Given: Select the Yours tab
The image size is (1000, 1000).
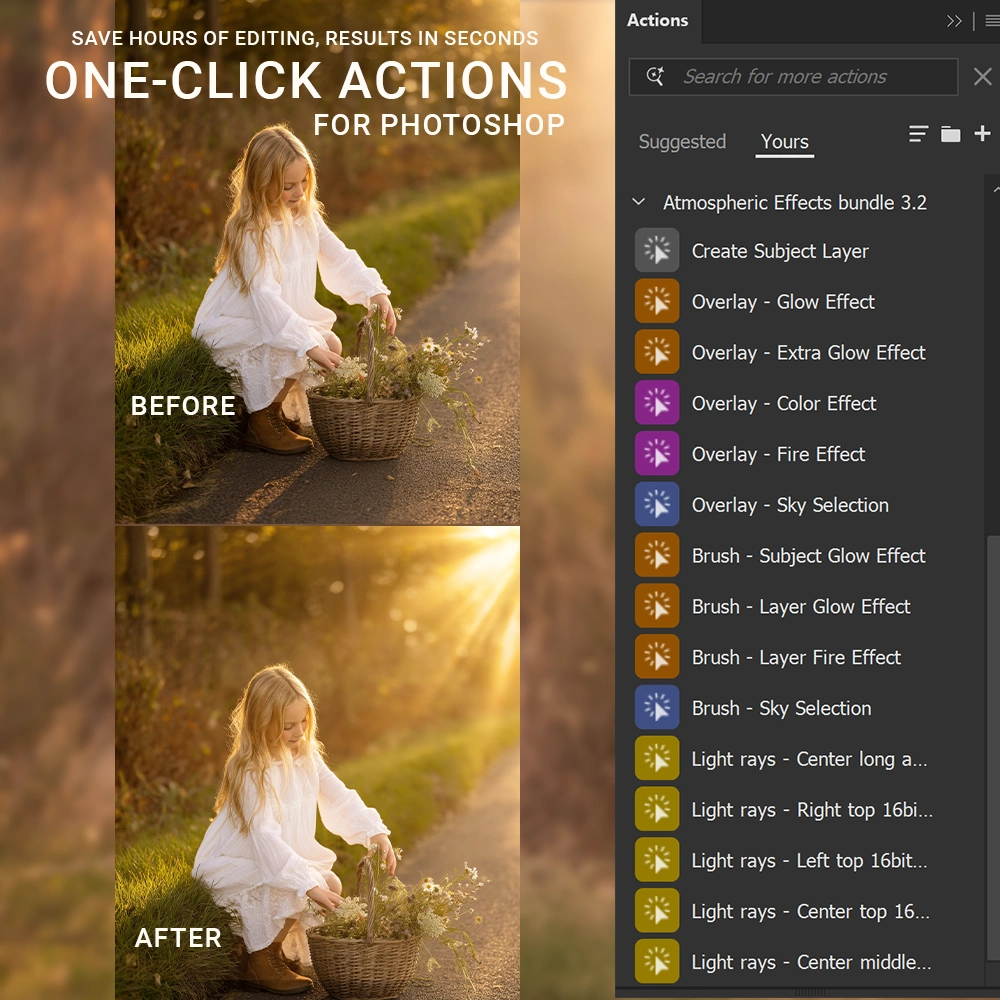Looking at the screenshot, I should click(x=784, y=142).
